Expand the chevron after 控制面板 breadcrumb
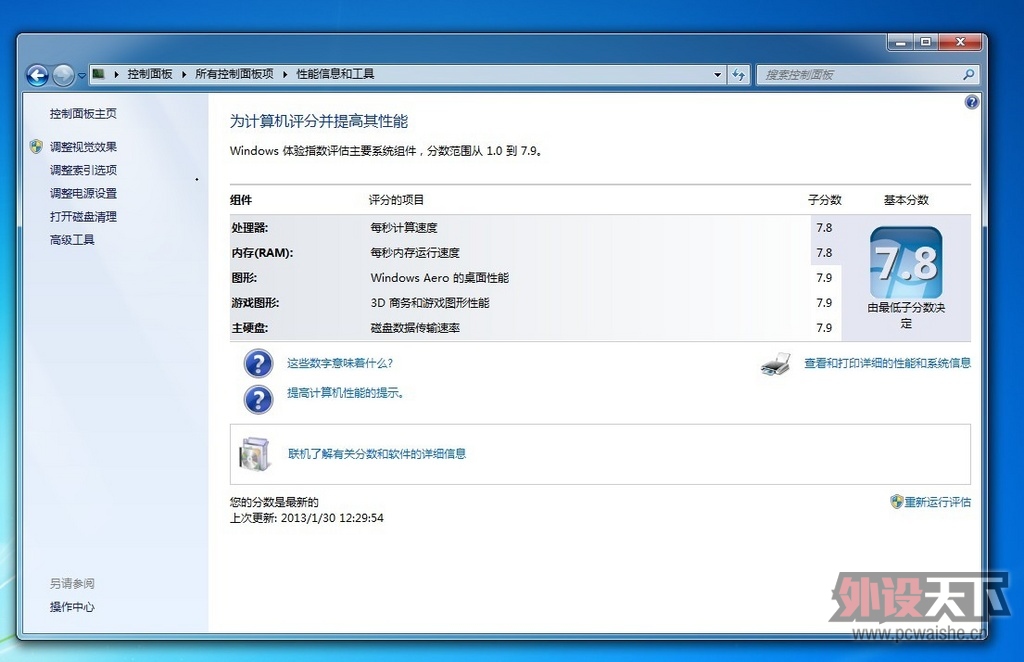1024x662 pixels. (x=184, y=74)
